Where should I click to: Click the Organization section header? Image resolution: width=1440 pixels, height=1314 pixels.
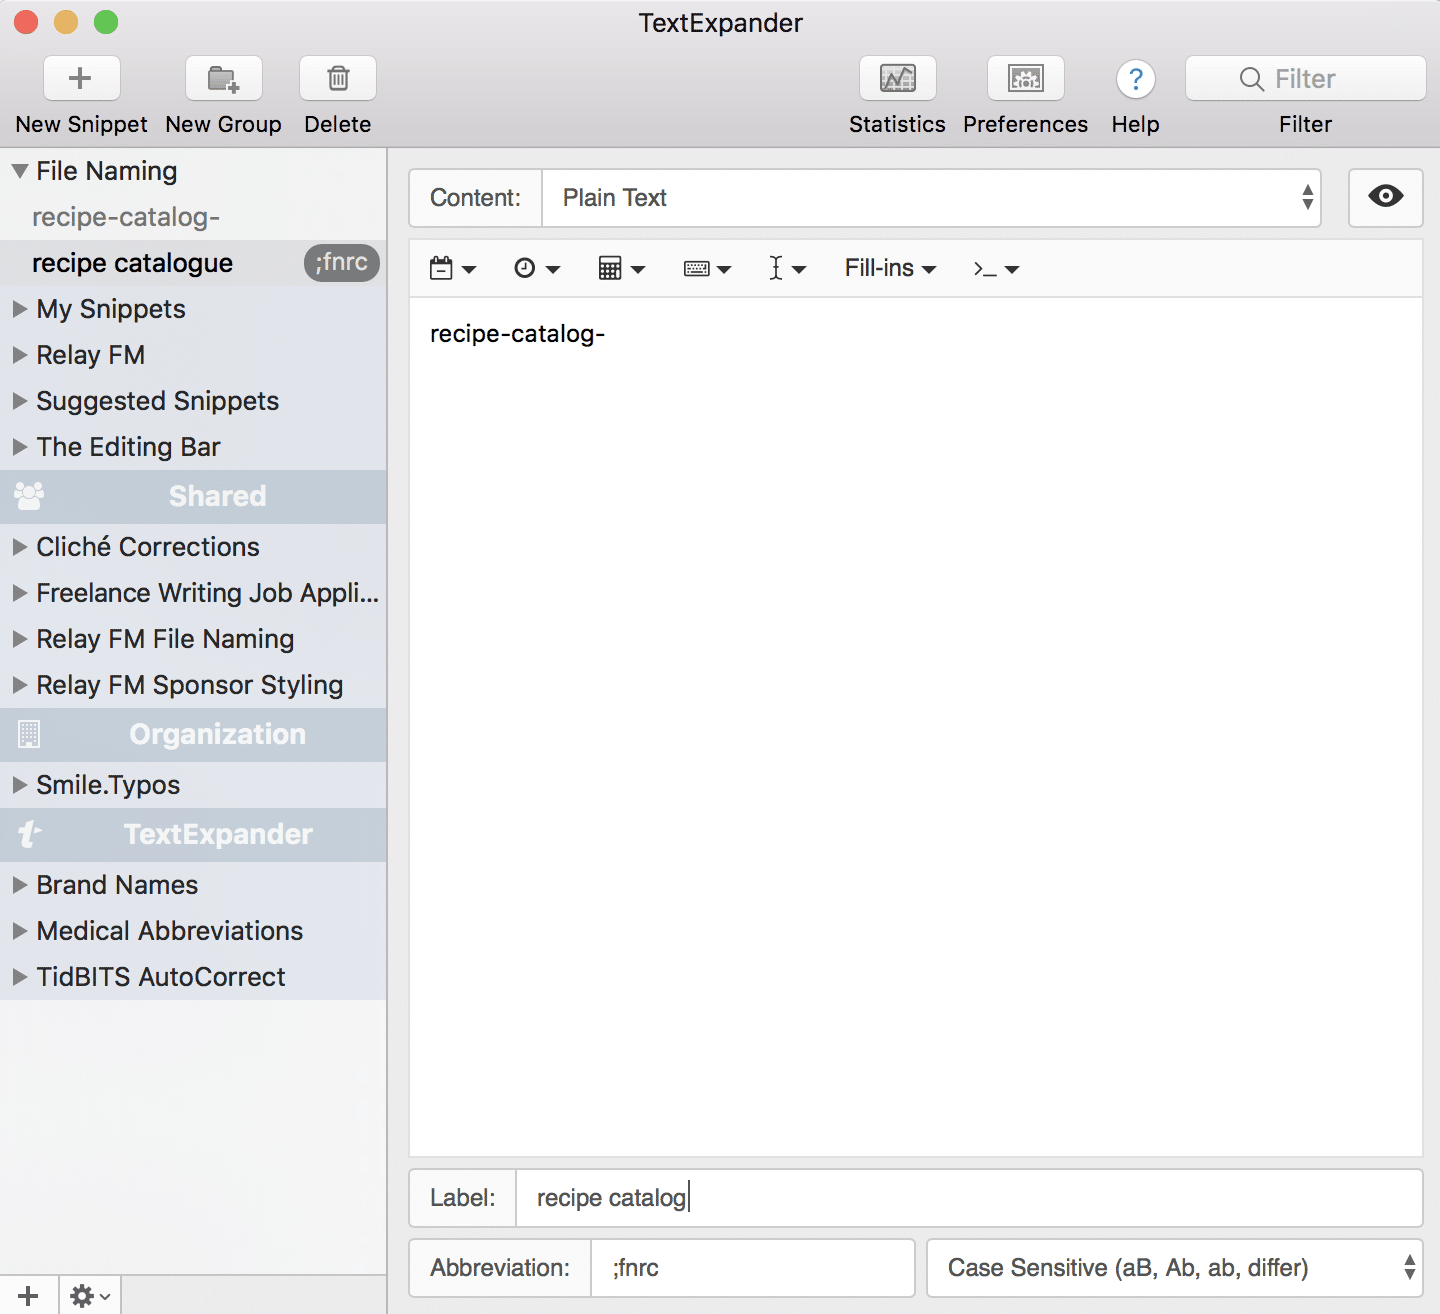[193, 735]
